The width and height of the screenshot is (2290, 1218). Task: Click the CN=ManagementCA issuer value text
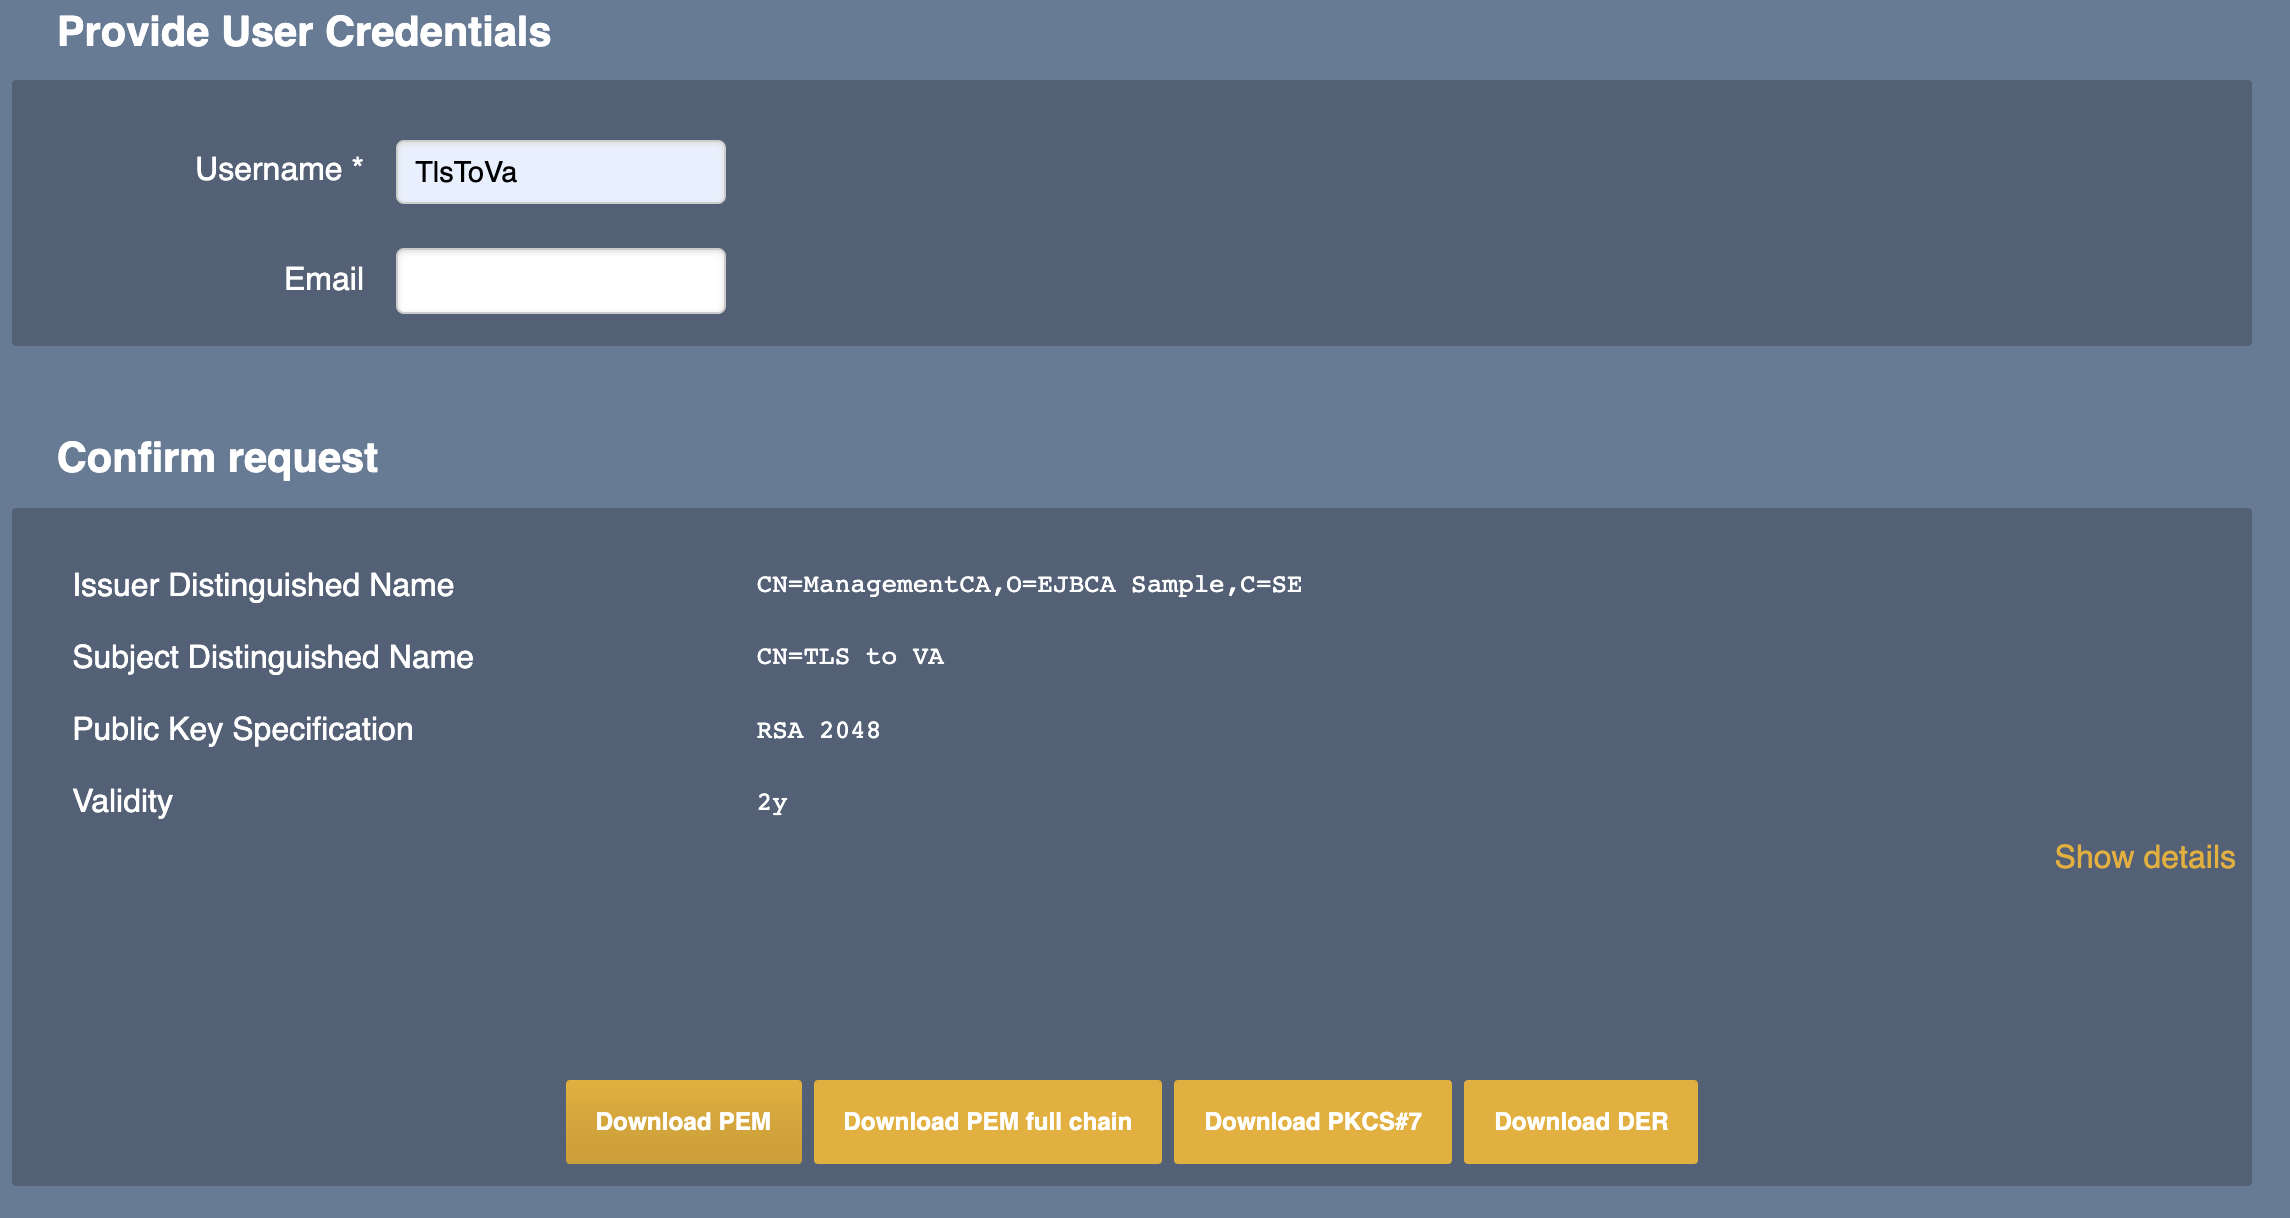[x=1028, y=585]
